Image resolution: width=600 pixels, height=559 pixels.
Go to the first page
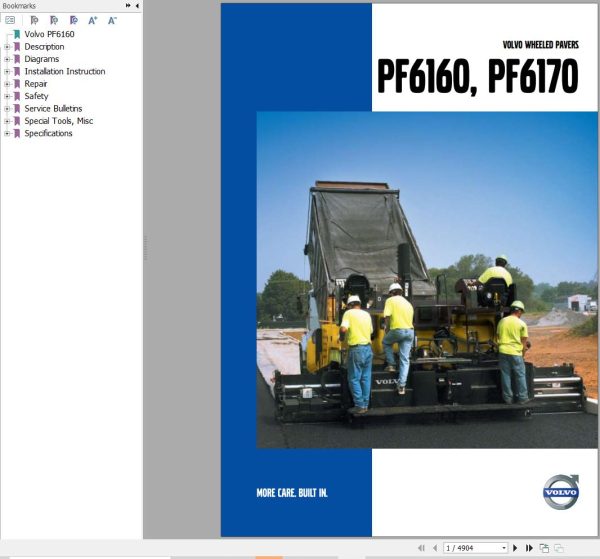pyautogui.click(x=421, y=548)
